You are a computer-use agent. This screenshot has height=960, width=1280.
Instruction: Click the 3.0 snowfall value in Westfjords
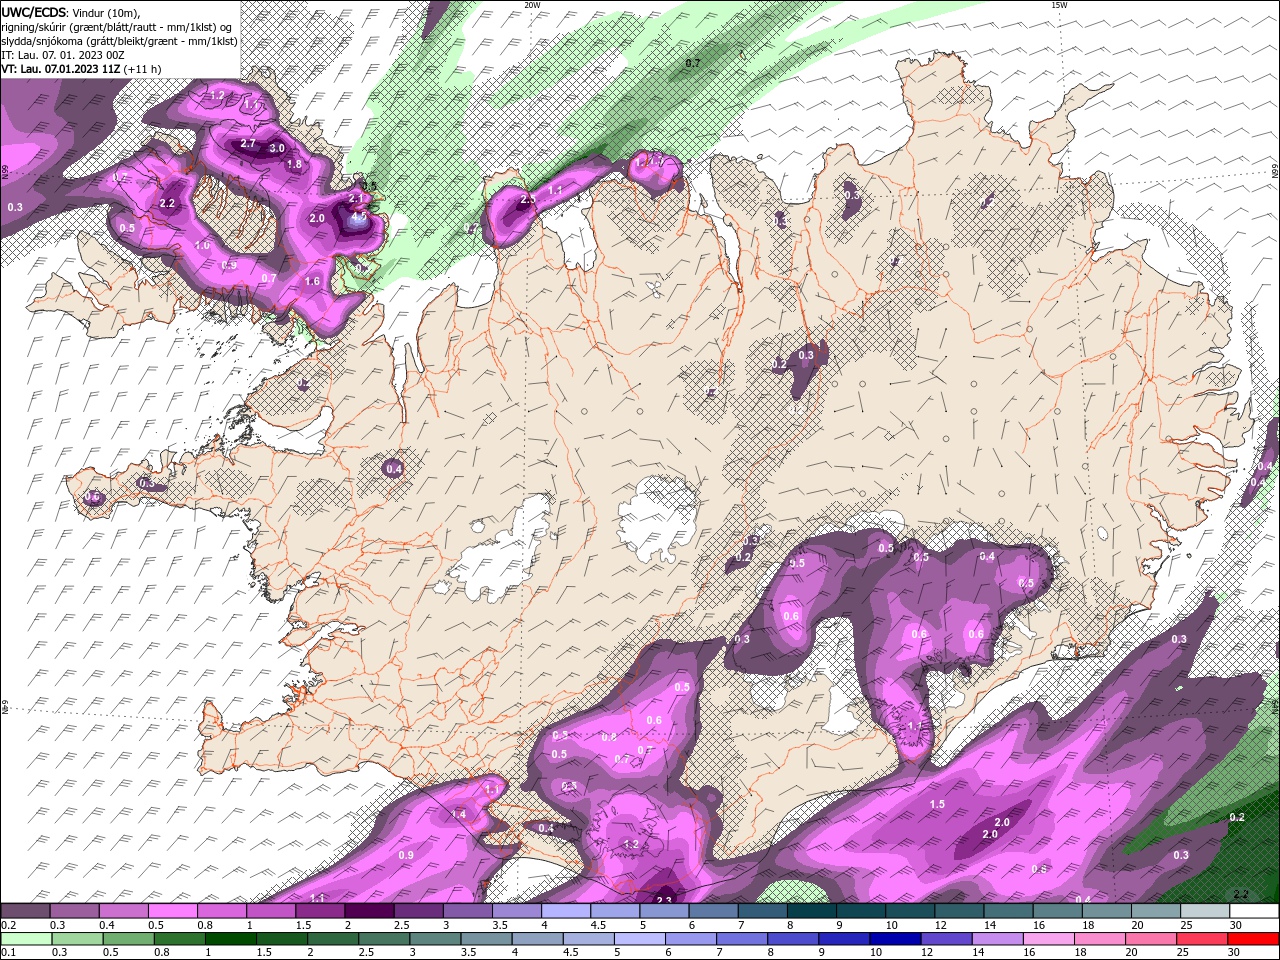pos(278,148)
